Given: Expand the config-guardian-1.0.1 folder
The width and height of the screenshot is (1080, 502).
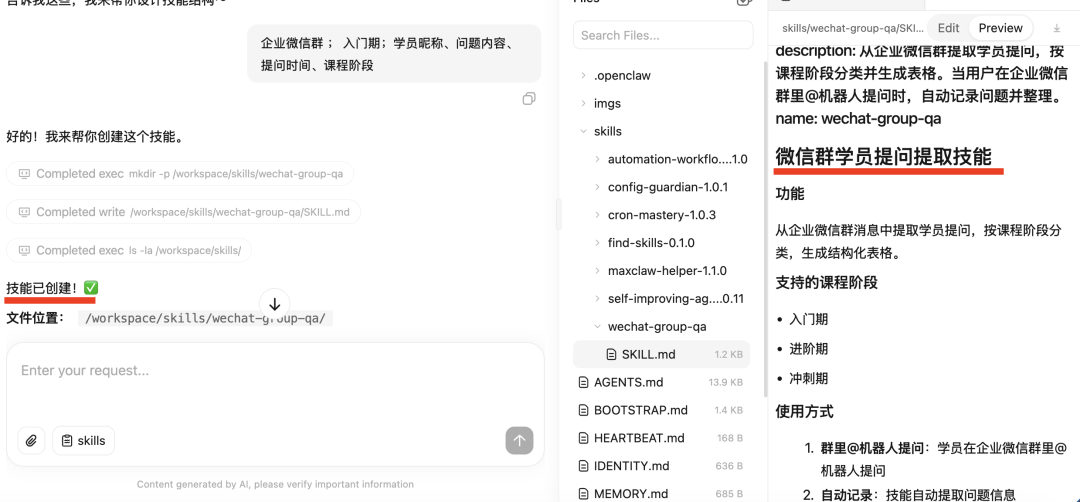Looking at the screenshot, I should click(597, 187).
